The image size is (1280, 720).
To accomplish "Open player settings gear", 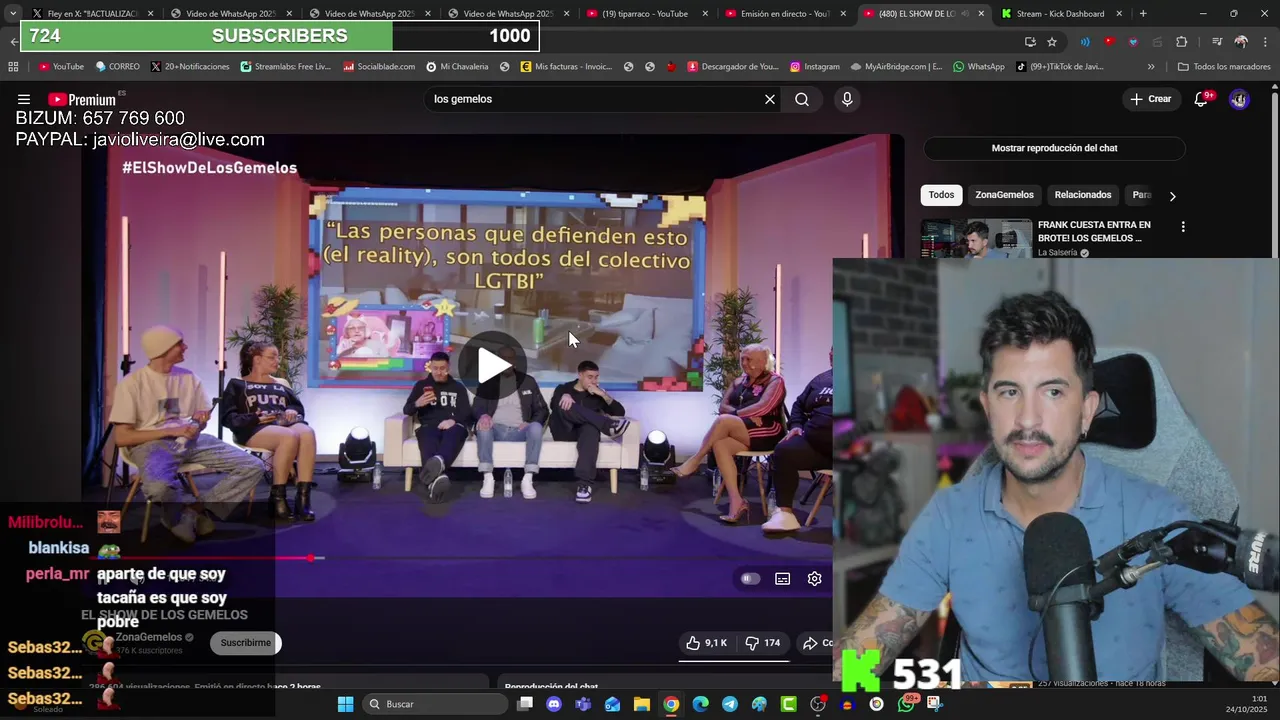I will 815,578.
